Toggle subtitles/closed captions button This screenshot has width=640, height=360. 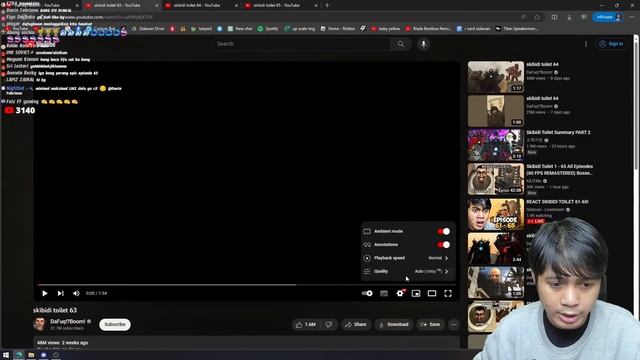coord(384,293)
